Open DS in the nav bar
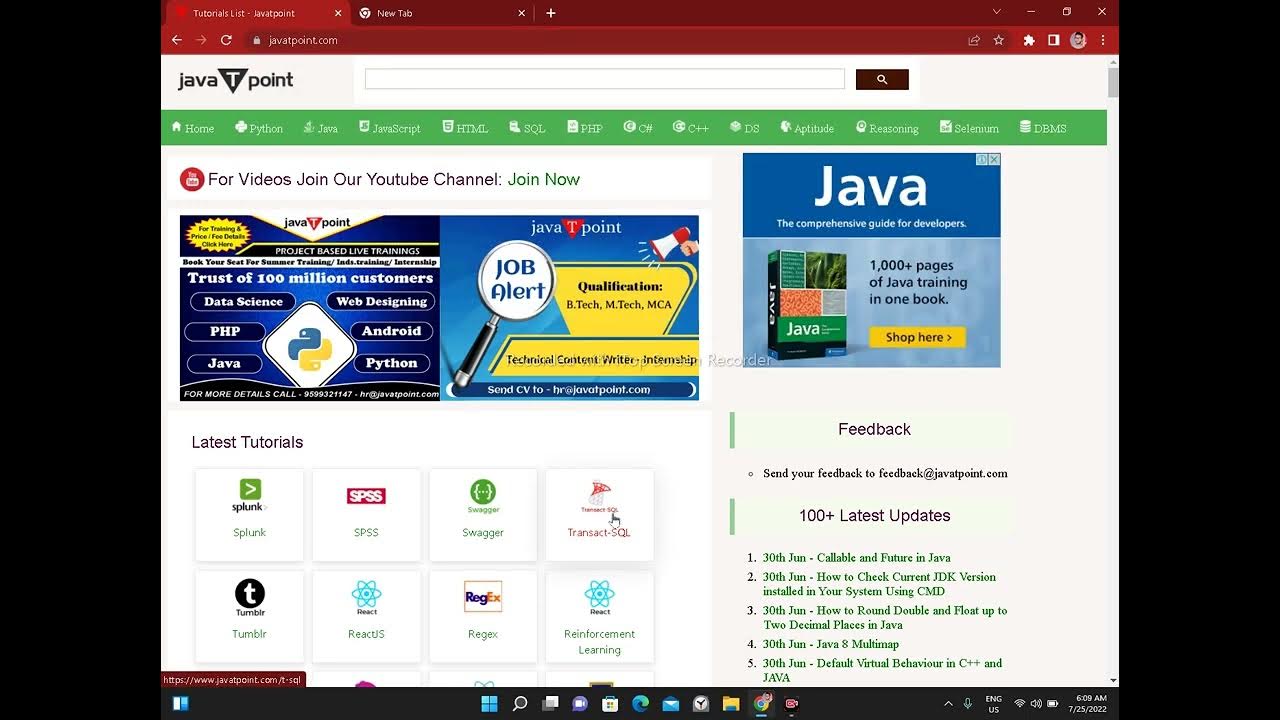 click(x=745, y=128)
